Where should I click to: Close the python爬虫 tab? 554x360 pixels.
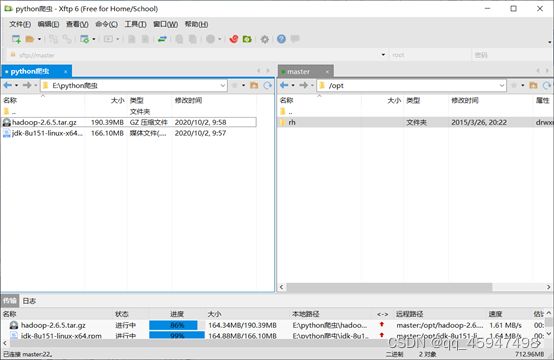[x=66, y=72]
